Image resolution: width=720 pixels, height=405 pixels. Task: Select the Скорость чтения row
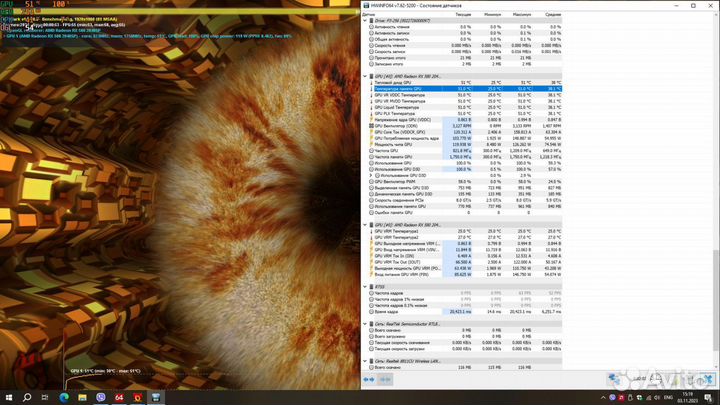465,45
